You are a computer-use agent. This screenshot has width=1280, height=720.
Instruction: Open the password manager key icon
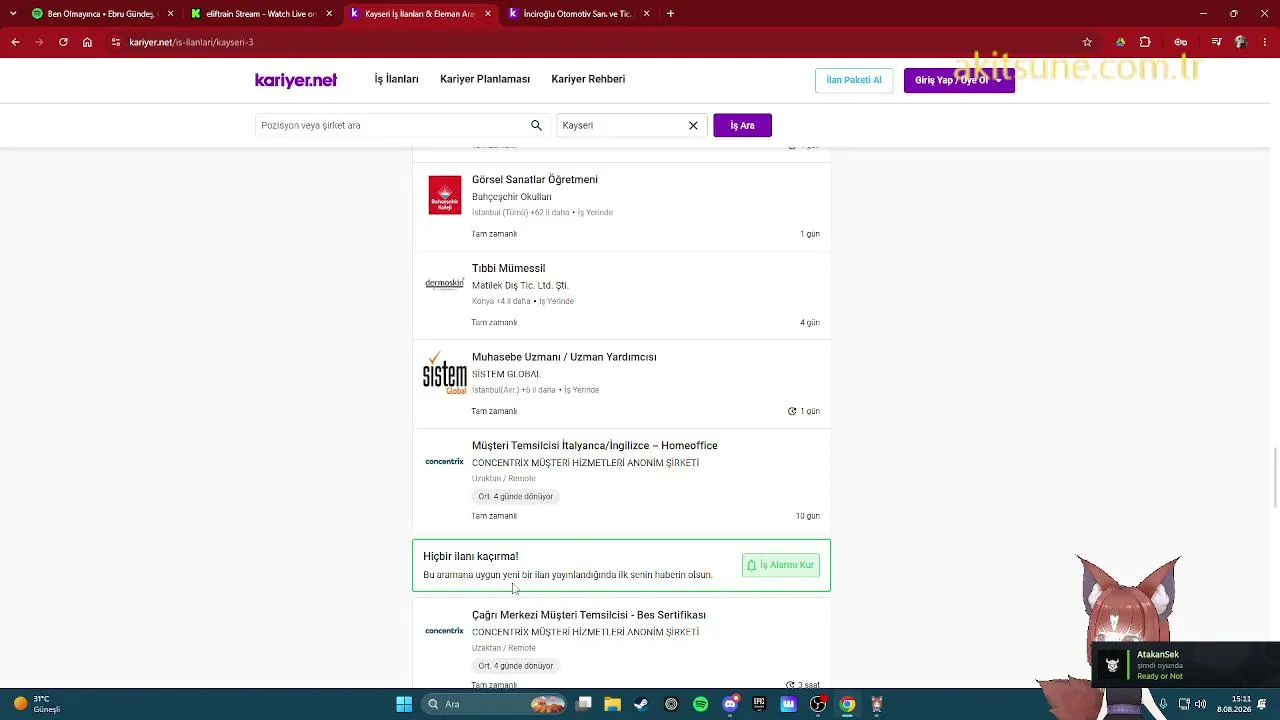[1180, 42]
